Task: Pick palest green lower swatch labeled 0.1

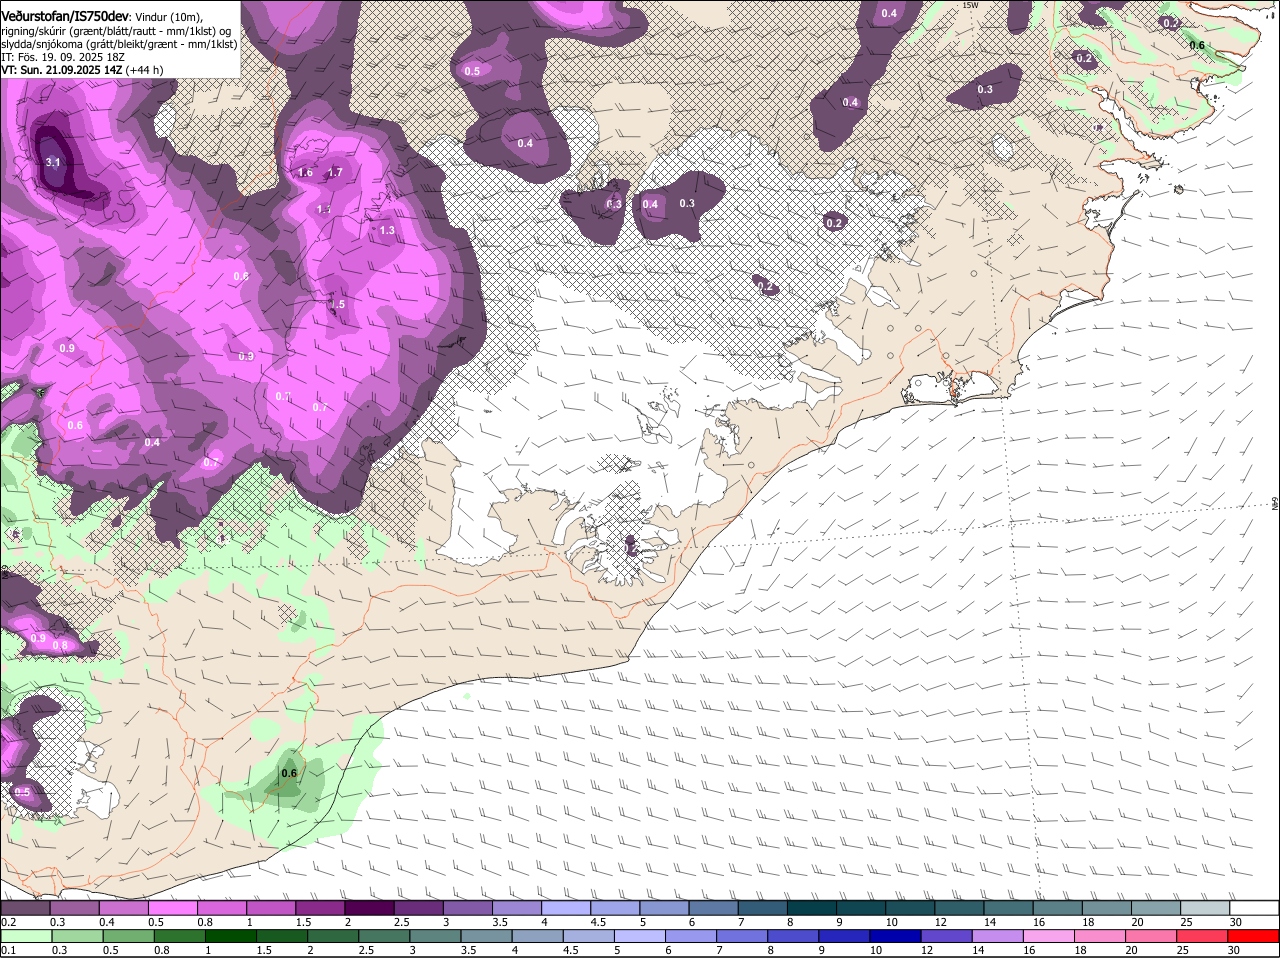Action: tap(26, 936)
